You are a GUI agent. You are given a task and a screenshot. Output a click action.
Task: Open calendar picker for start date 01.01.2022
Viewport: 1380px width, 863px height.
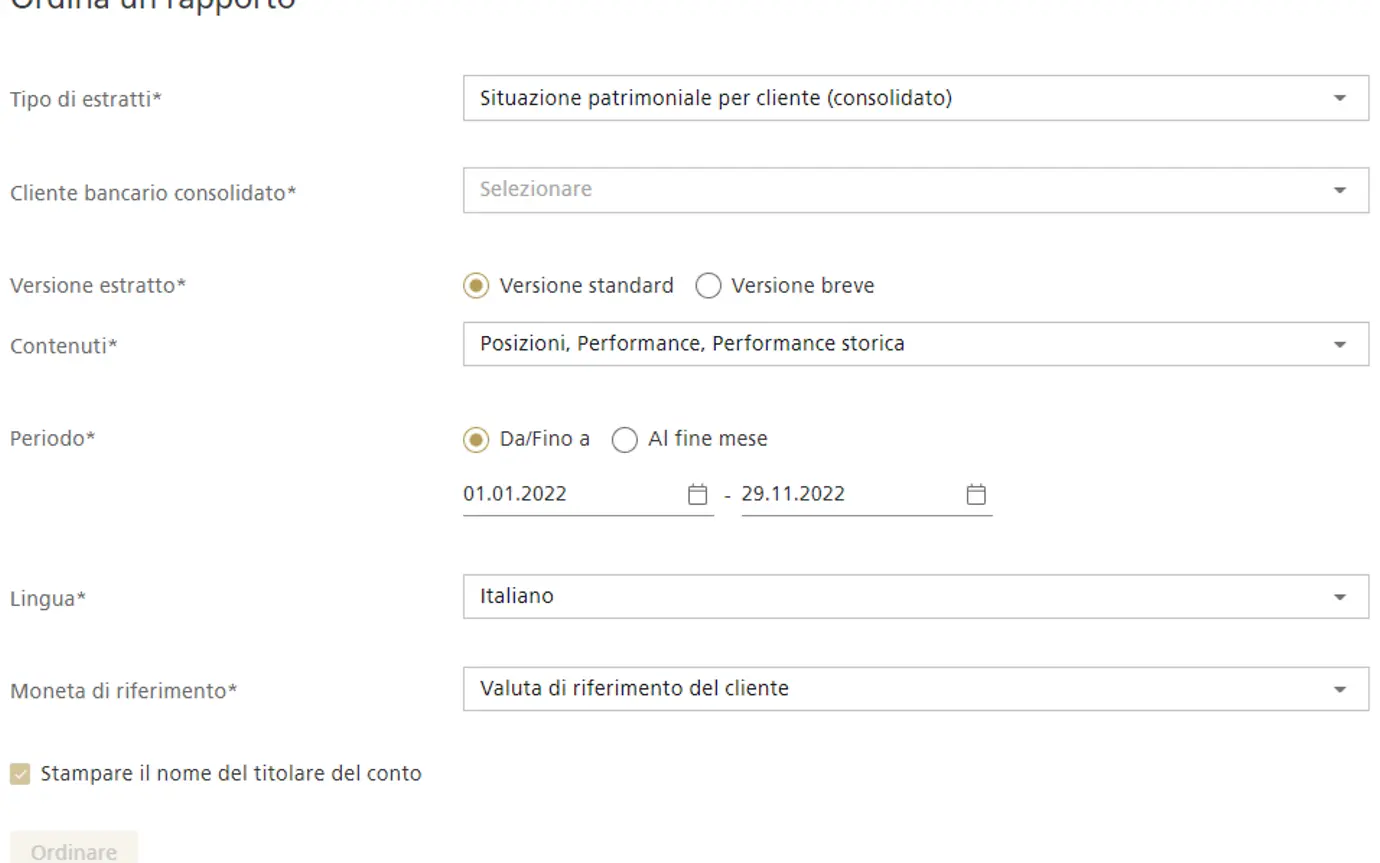698,494
